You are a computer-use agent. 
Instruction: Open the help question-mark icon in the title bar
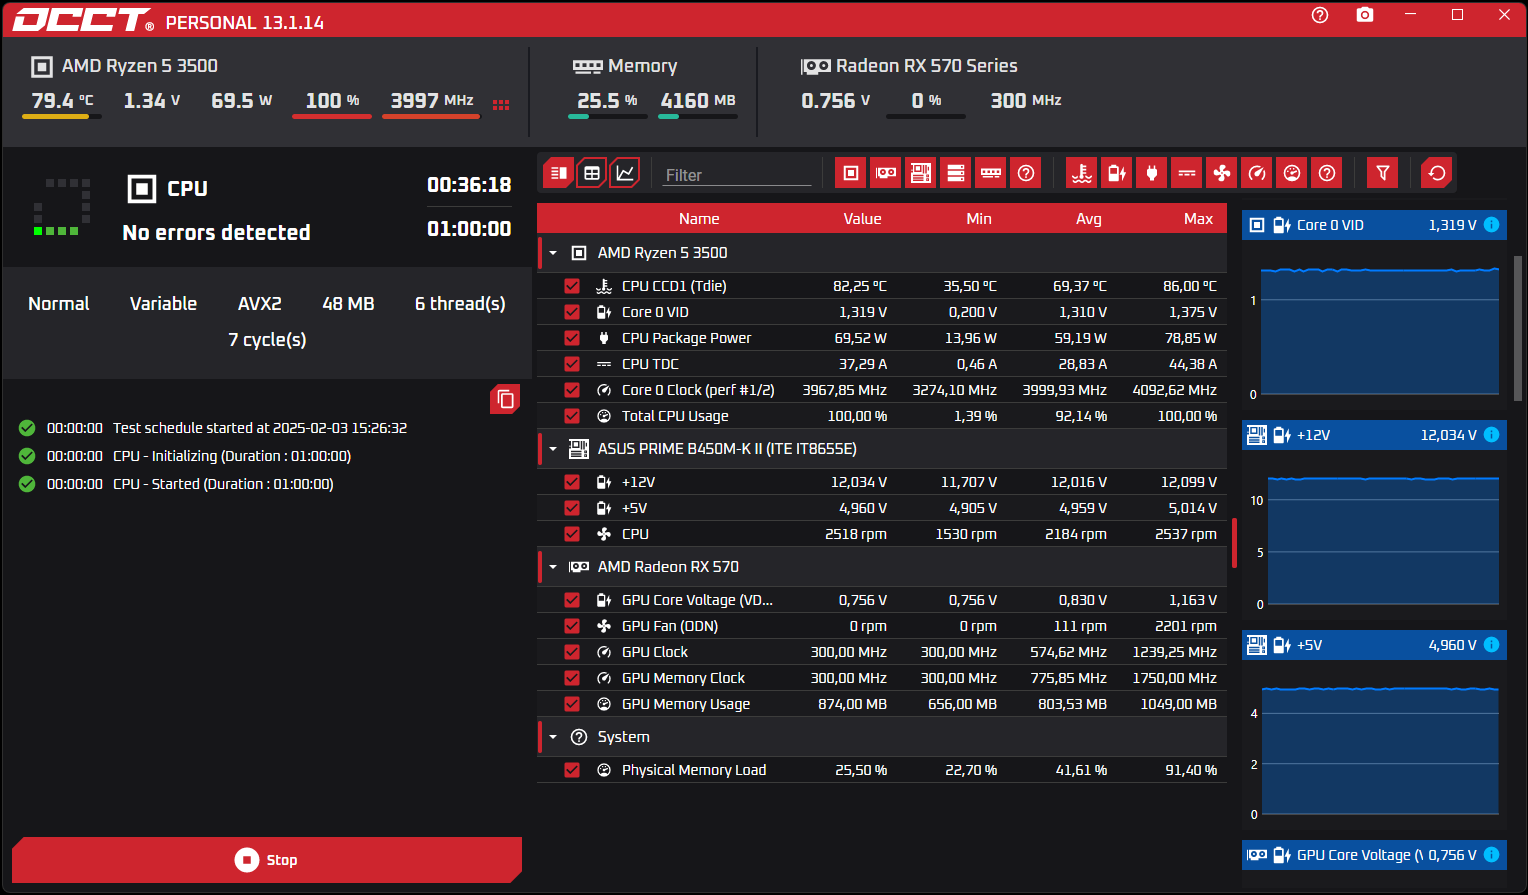1320,15
